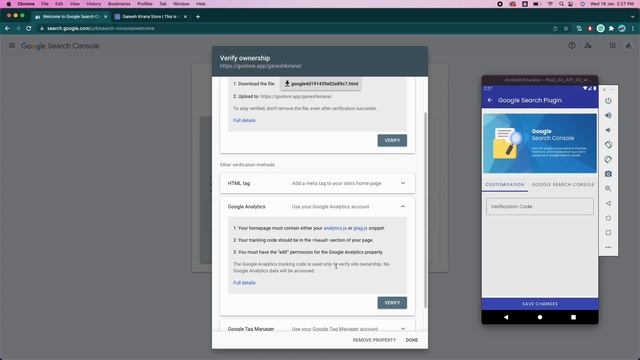Click VERIFY under Google Analytics method
The height and width of the screenshot is (360, 640).
point(392,303)
